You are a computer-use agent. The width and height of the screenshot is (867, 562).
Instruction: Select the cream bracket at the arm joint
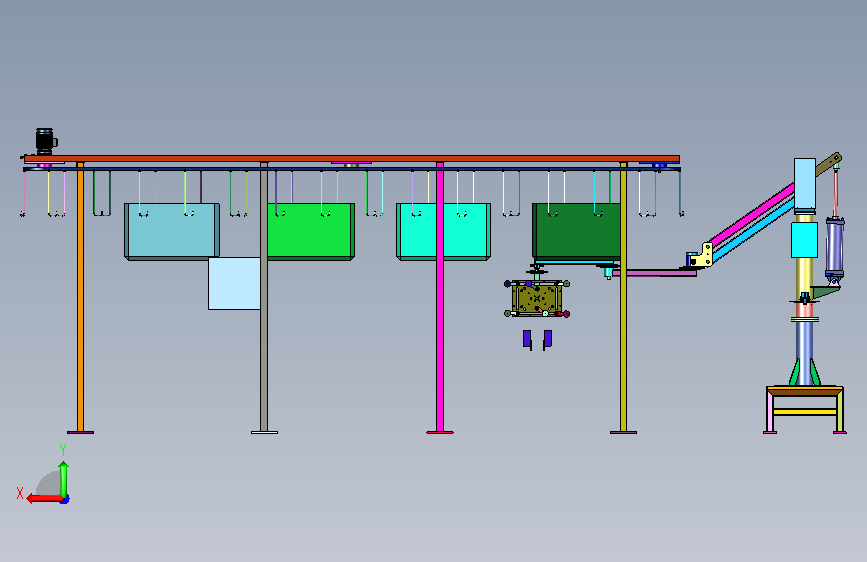click(x=702, y=256)
